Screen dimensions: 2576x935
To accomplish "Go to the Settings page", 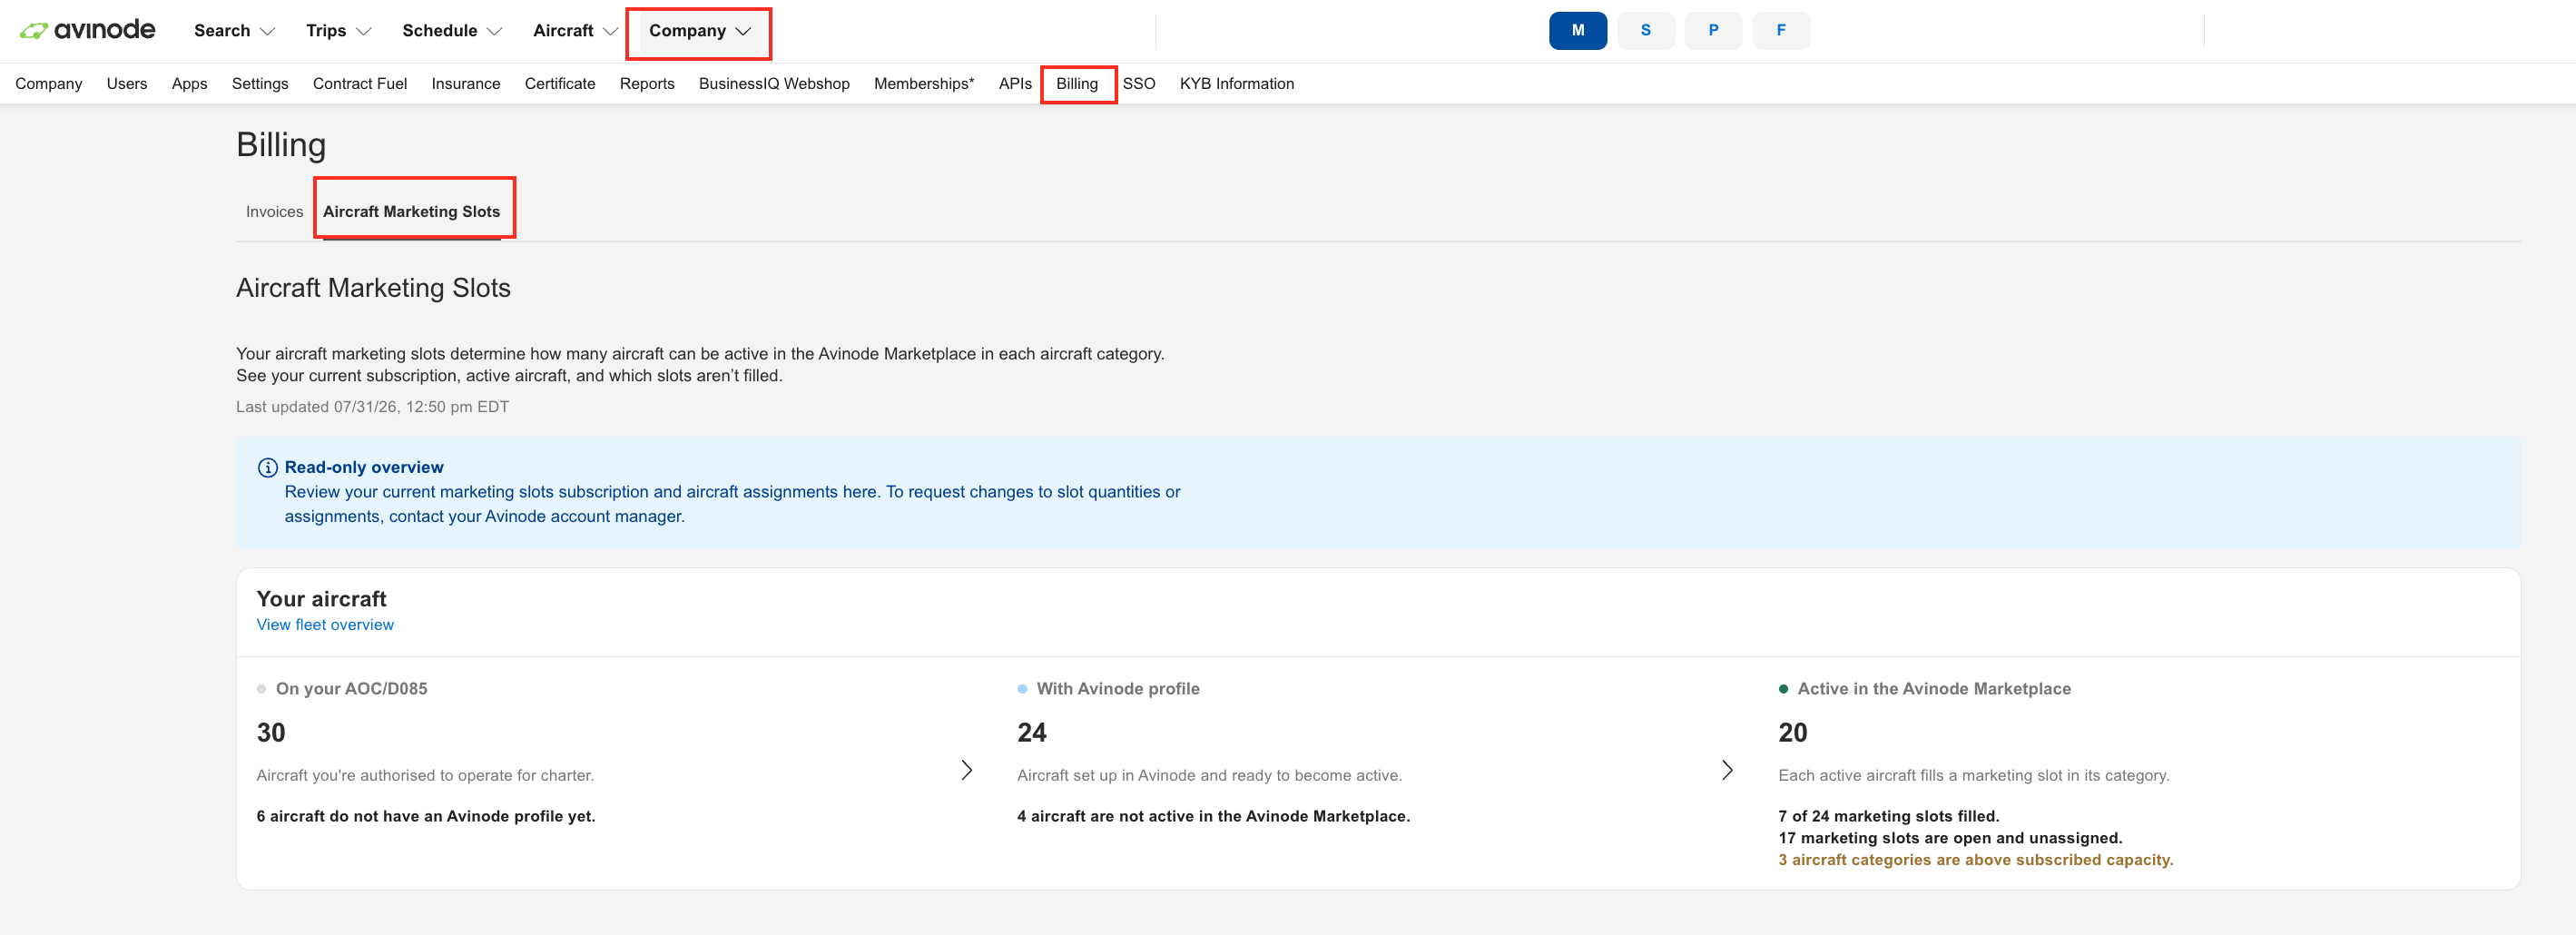I will [x=260, y=84].
